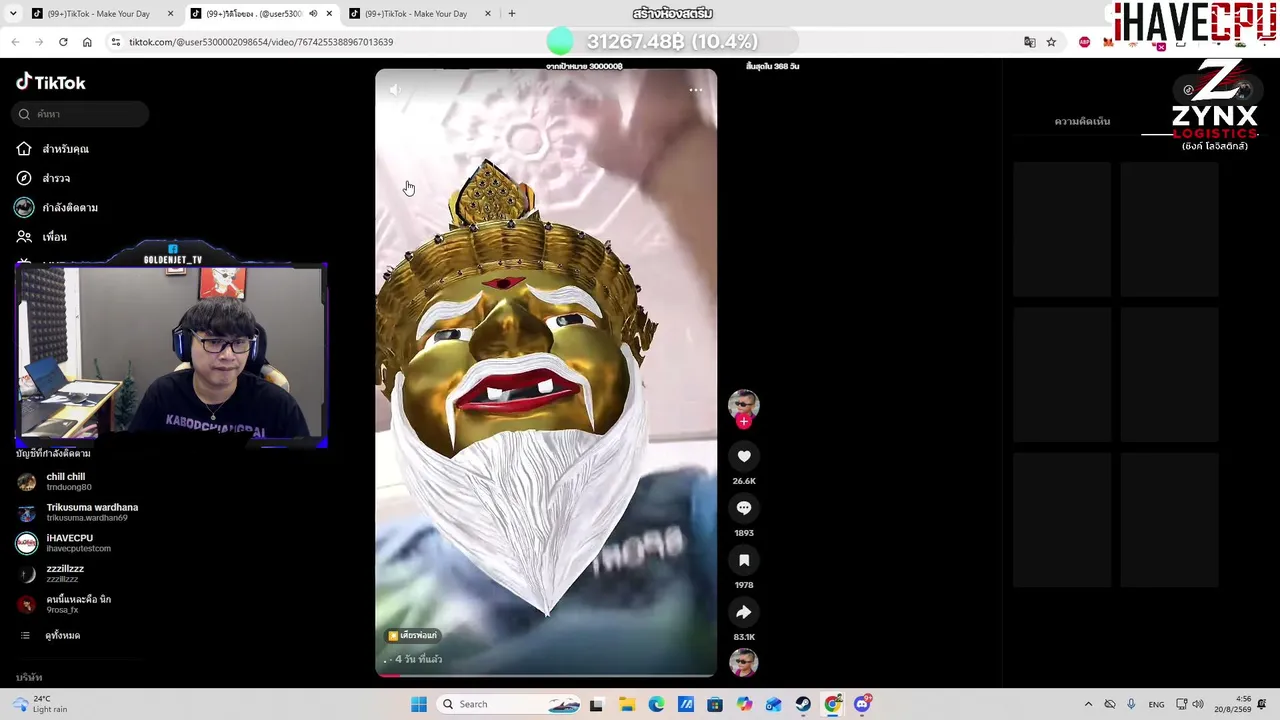Open the iHAVECPU account

(x=64, y=543)
